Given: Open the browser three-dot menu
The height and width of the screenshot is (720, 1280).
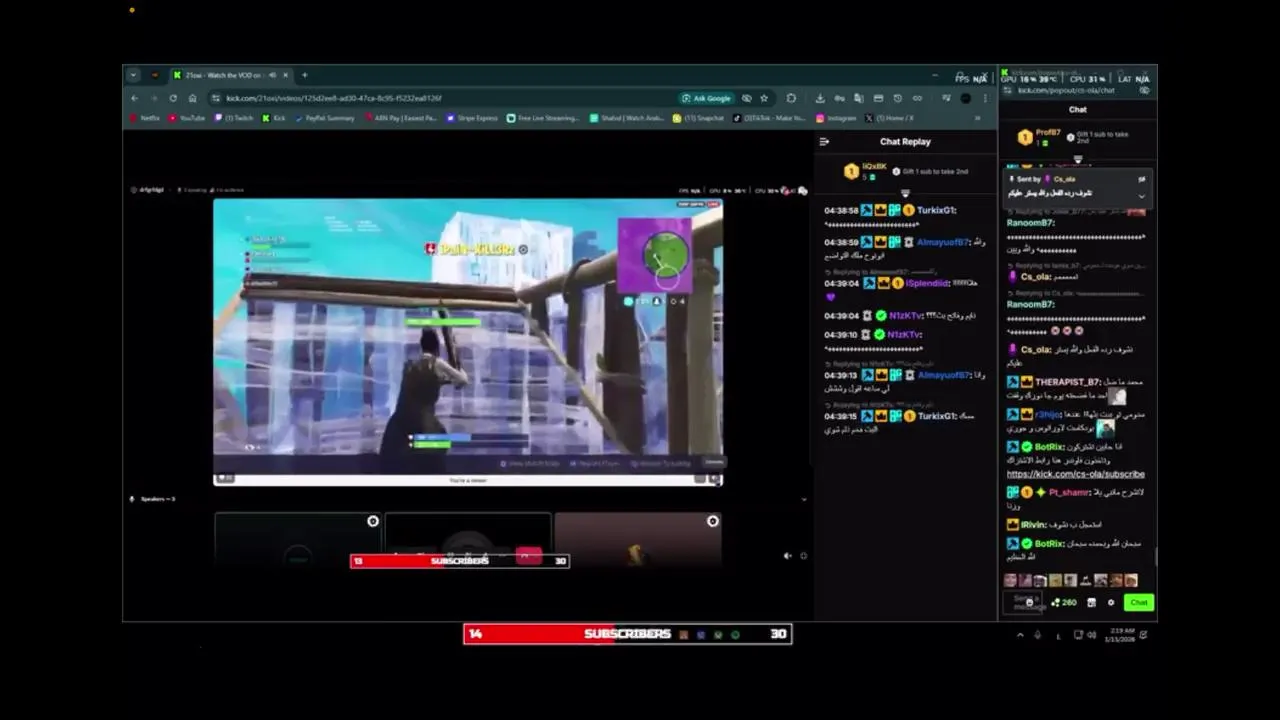Looking at the screenshot, I should point(985,98).
